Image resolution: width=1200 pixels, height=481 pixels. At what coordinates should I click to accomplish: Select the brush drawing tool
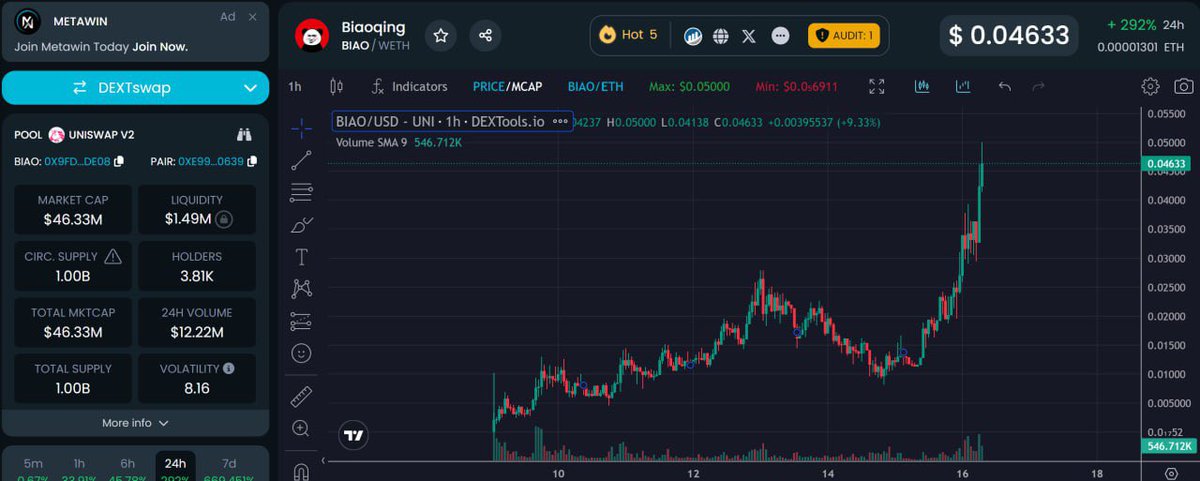coord(301,225)
